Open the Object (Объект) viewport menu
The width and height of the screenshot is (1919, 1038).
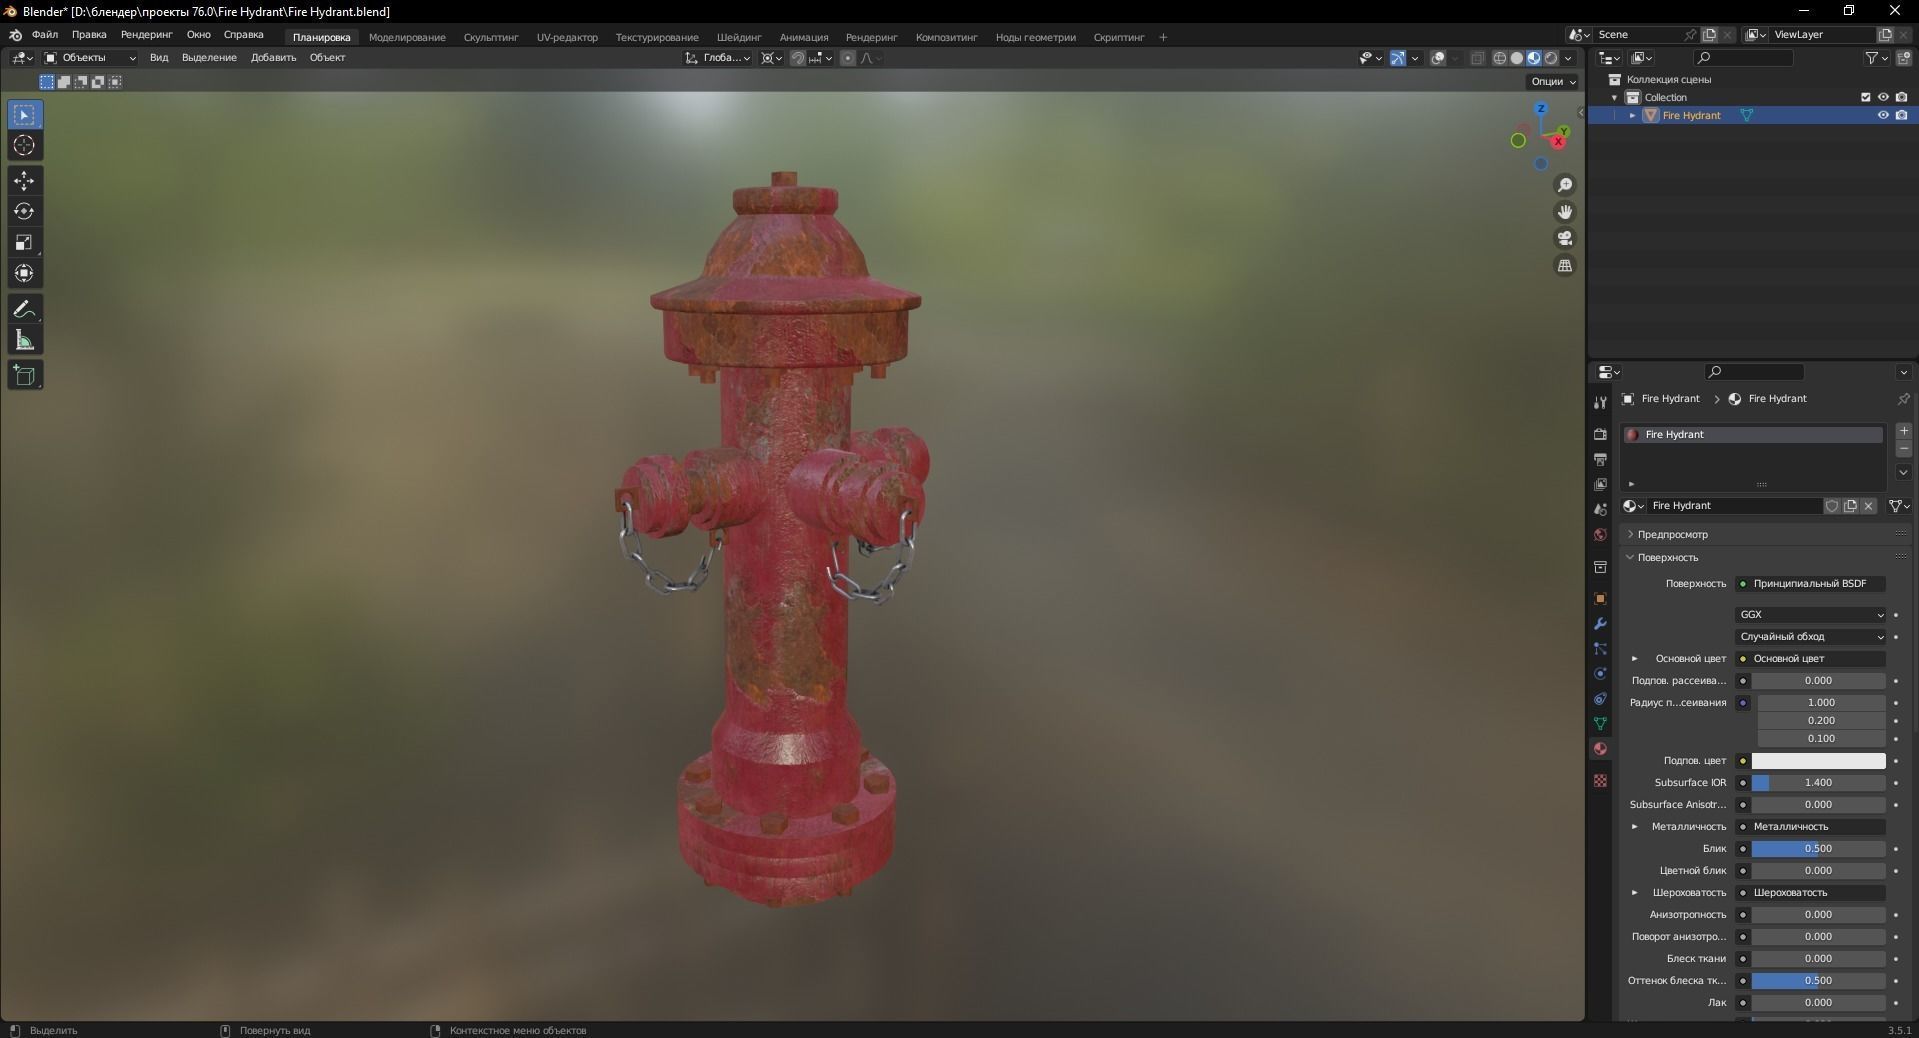coord(327,58)
